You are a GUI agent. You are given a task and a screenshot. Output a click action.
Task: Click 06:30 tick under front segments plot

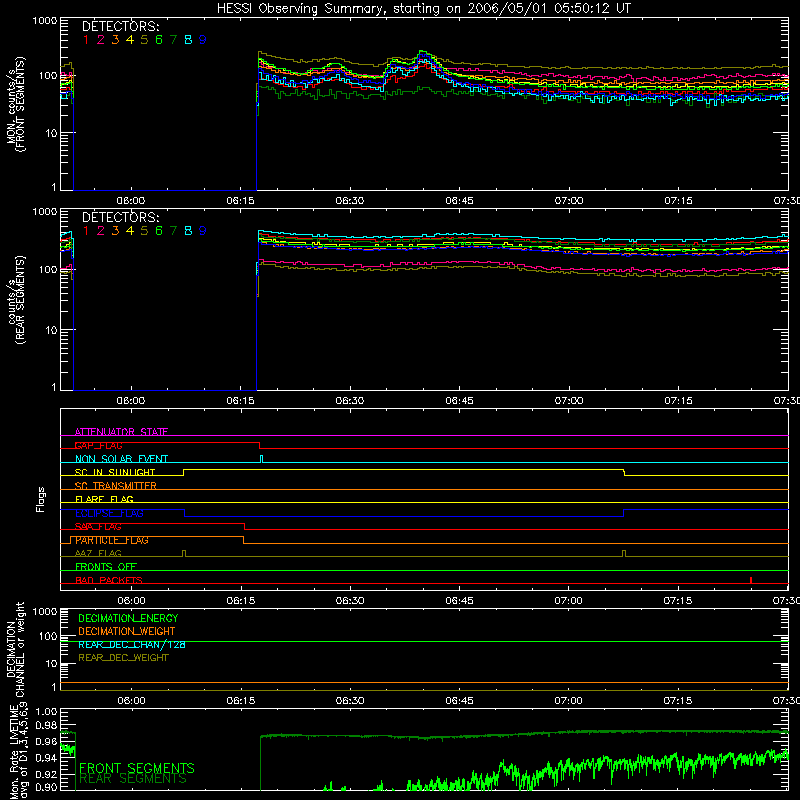coord(350,201)
